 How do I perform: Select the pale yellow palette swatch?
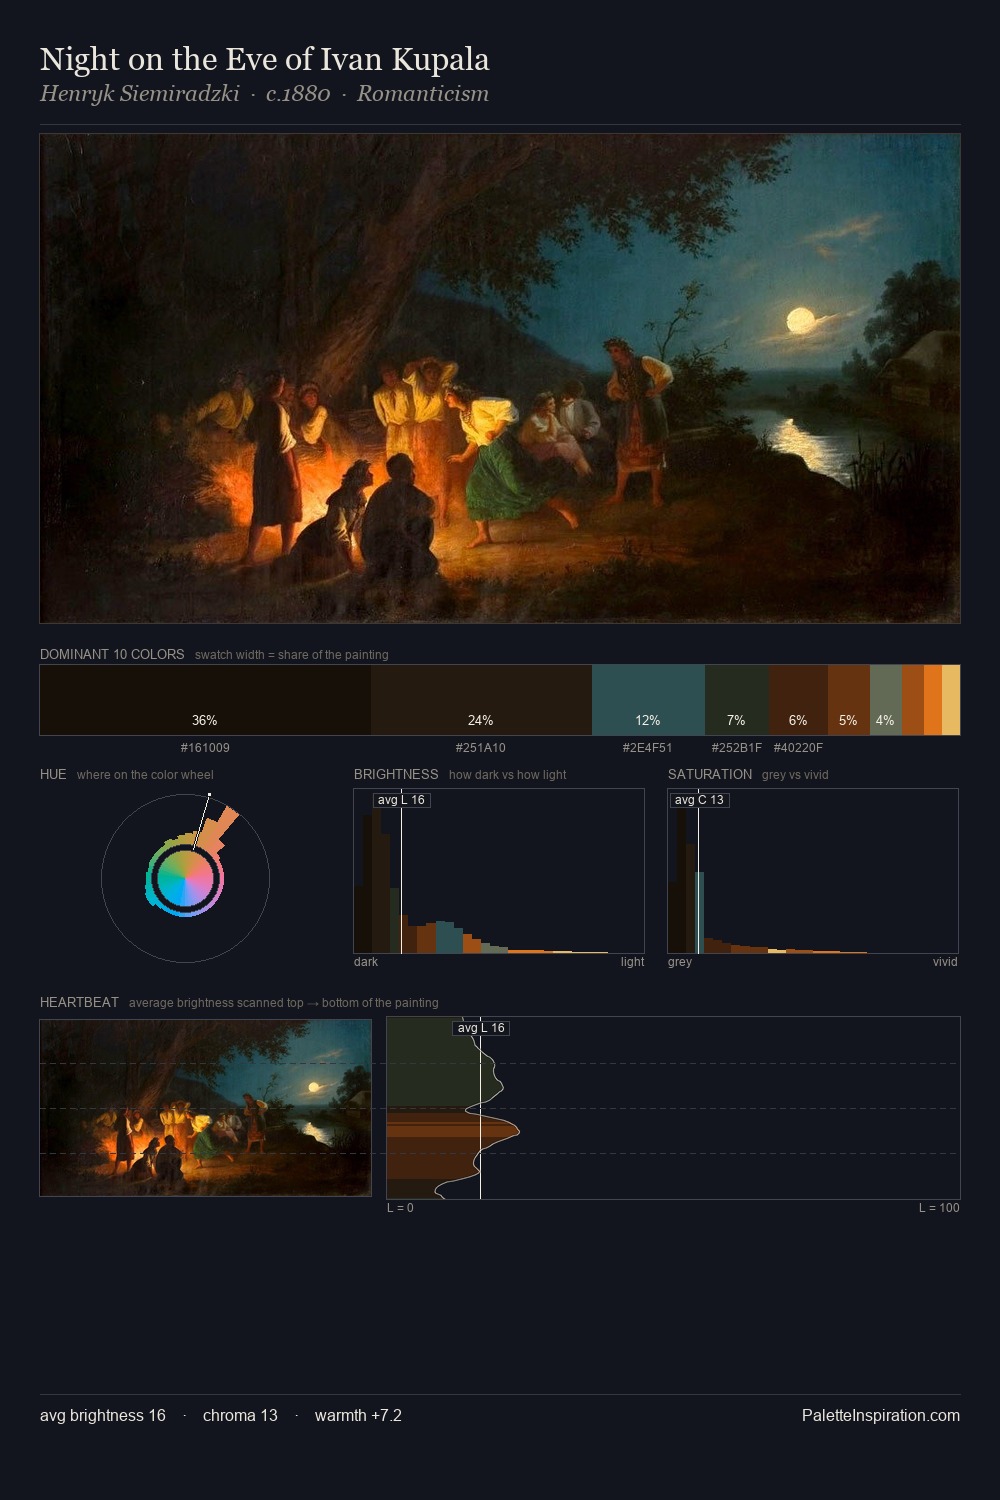(x=951, y=700)
